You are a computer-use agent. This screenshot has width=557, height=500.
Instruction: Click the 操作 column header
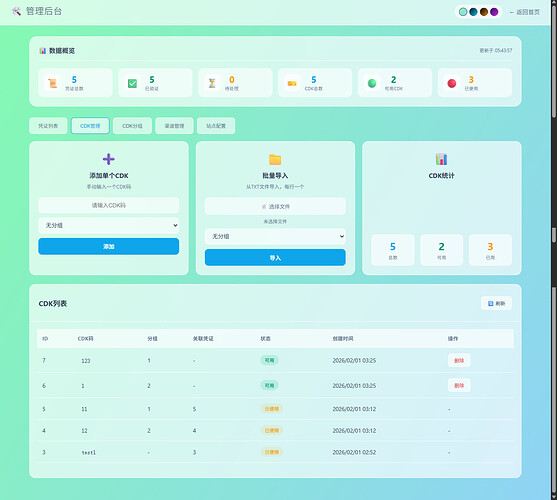(x=453, y=339)
